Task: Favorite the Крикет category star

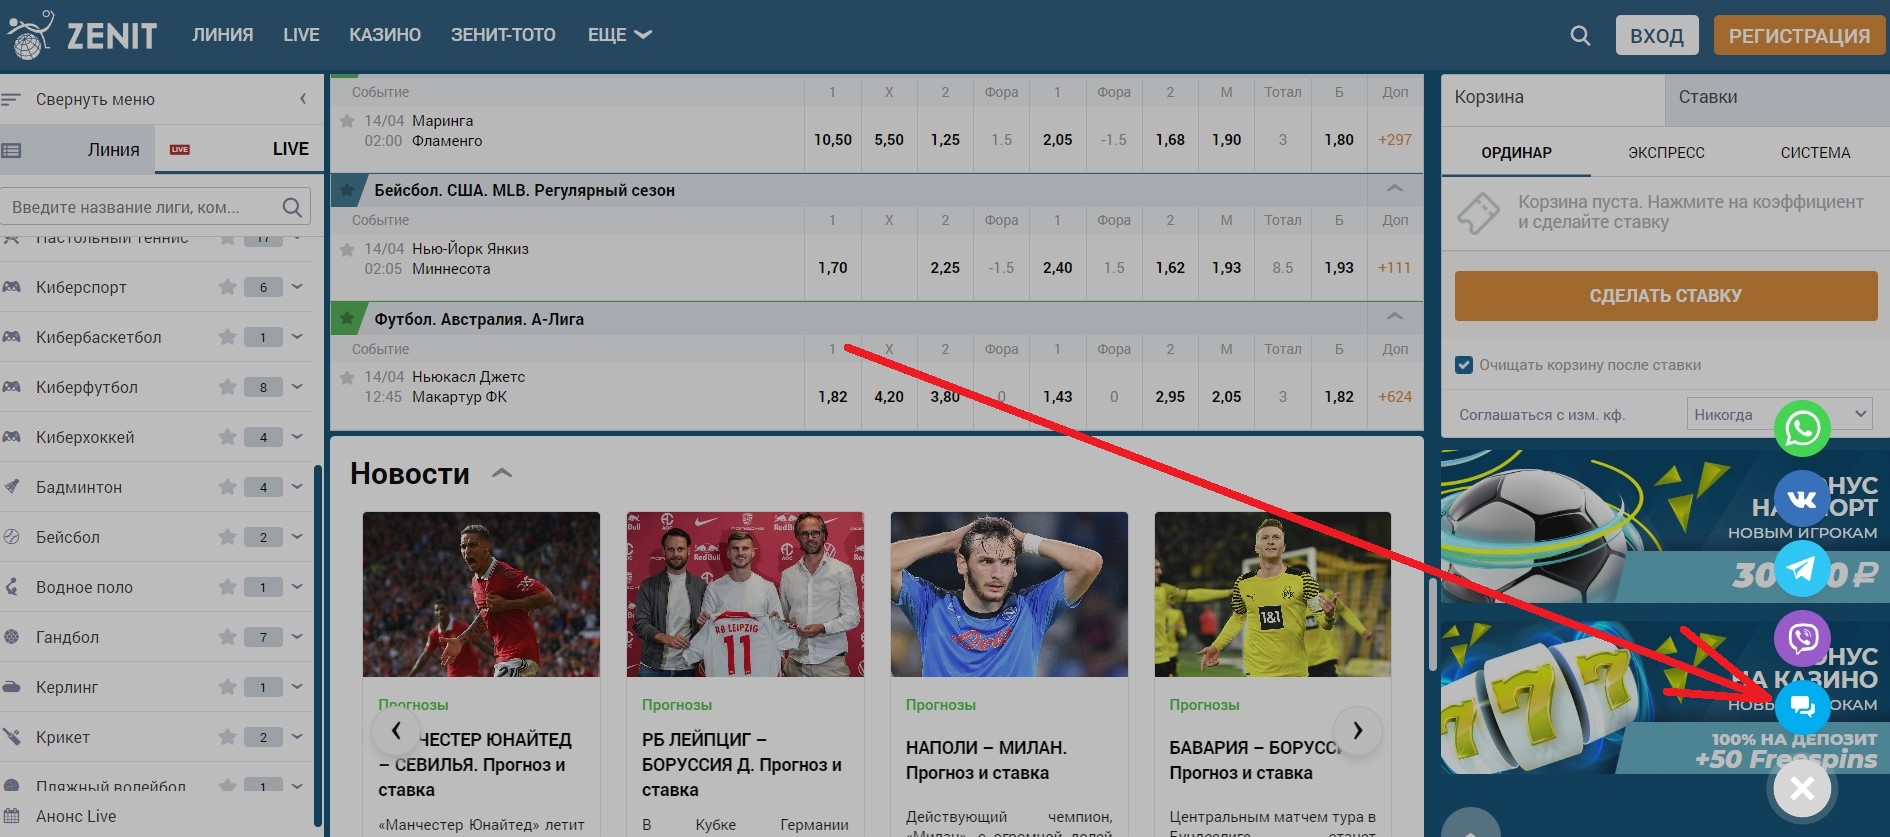Action: click(228, 737)
